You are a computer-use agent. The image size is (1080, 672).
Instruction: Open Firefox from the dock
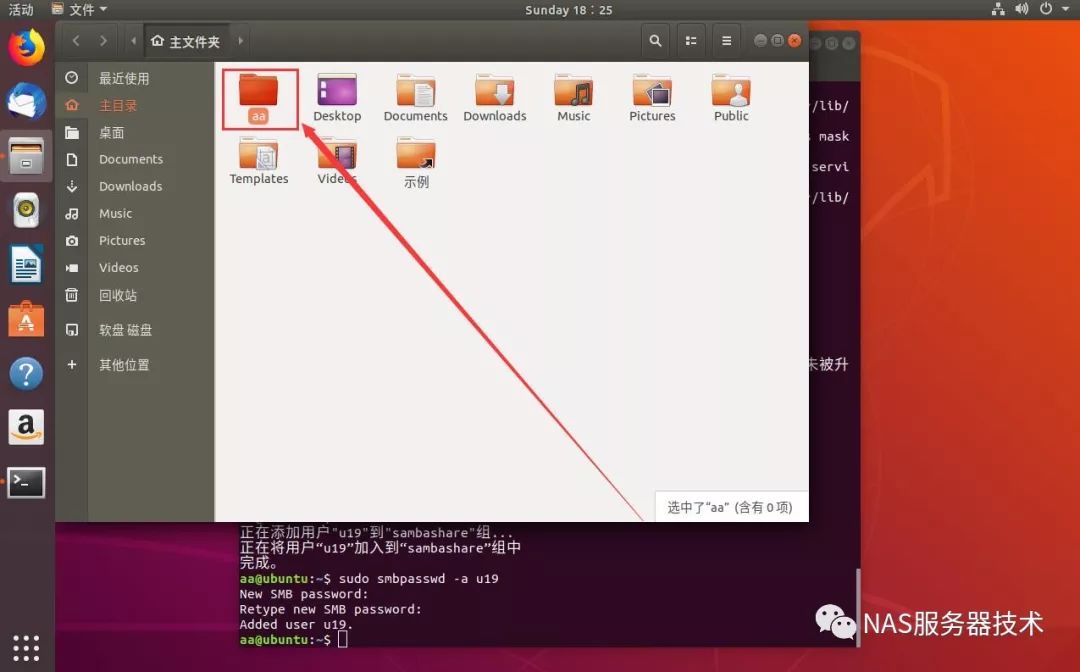click(26, 48)
